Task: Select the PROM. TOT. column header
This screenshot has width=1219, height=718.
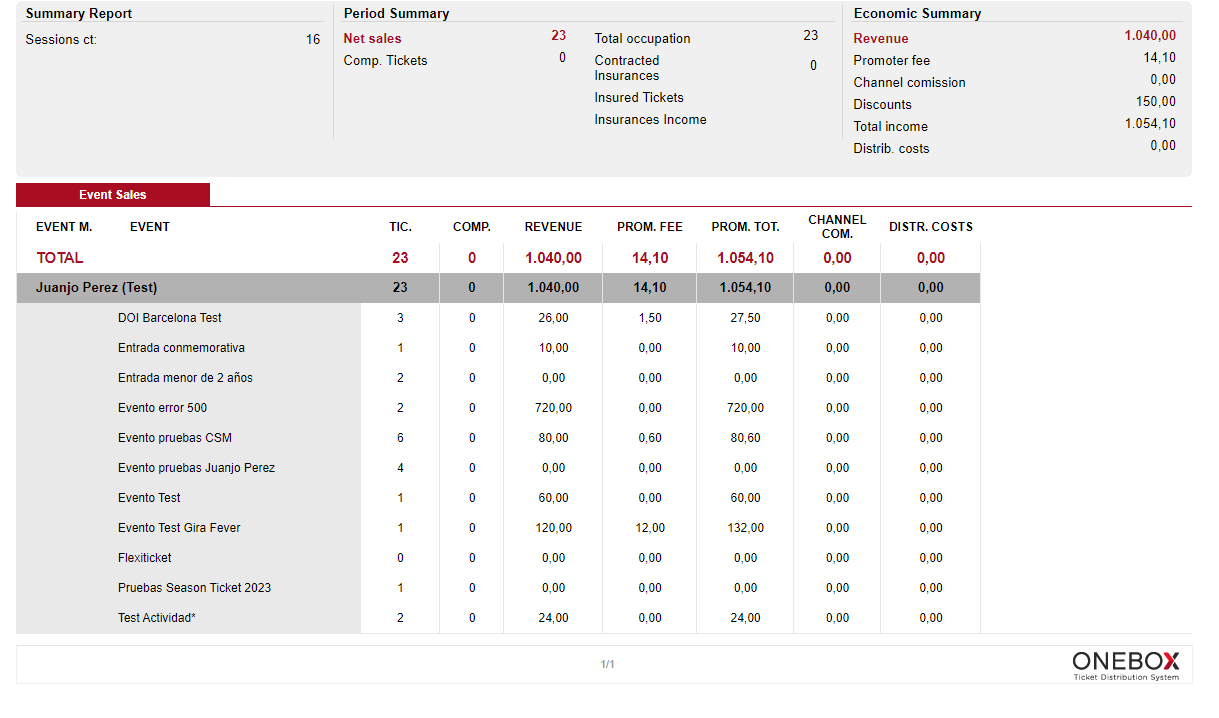Action: pos(745,227)
